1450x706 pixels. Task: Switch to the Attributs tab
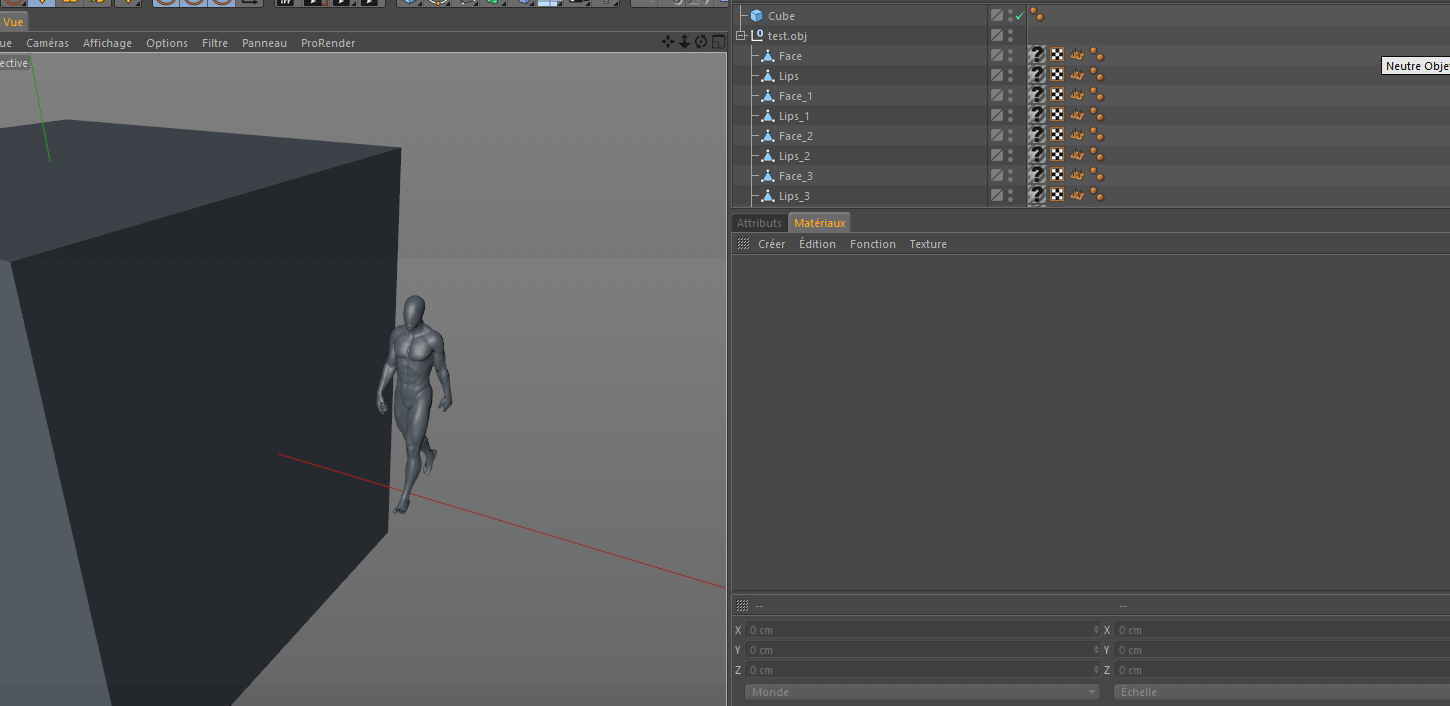tap(759, 223)
